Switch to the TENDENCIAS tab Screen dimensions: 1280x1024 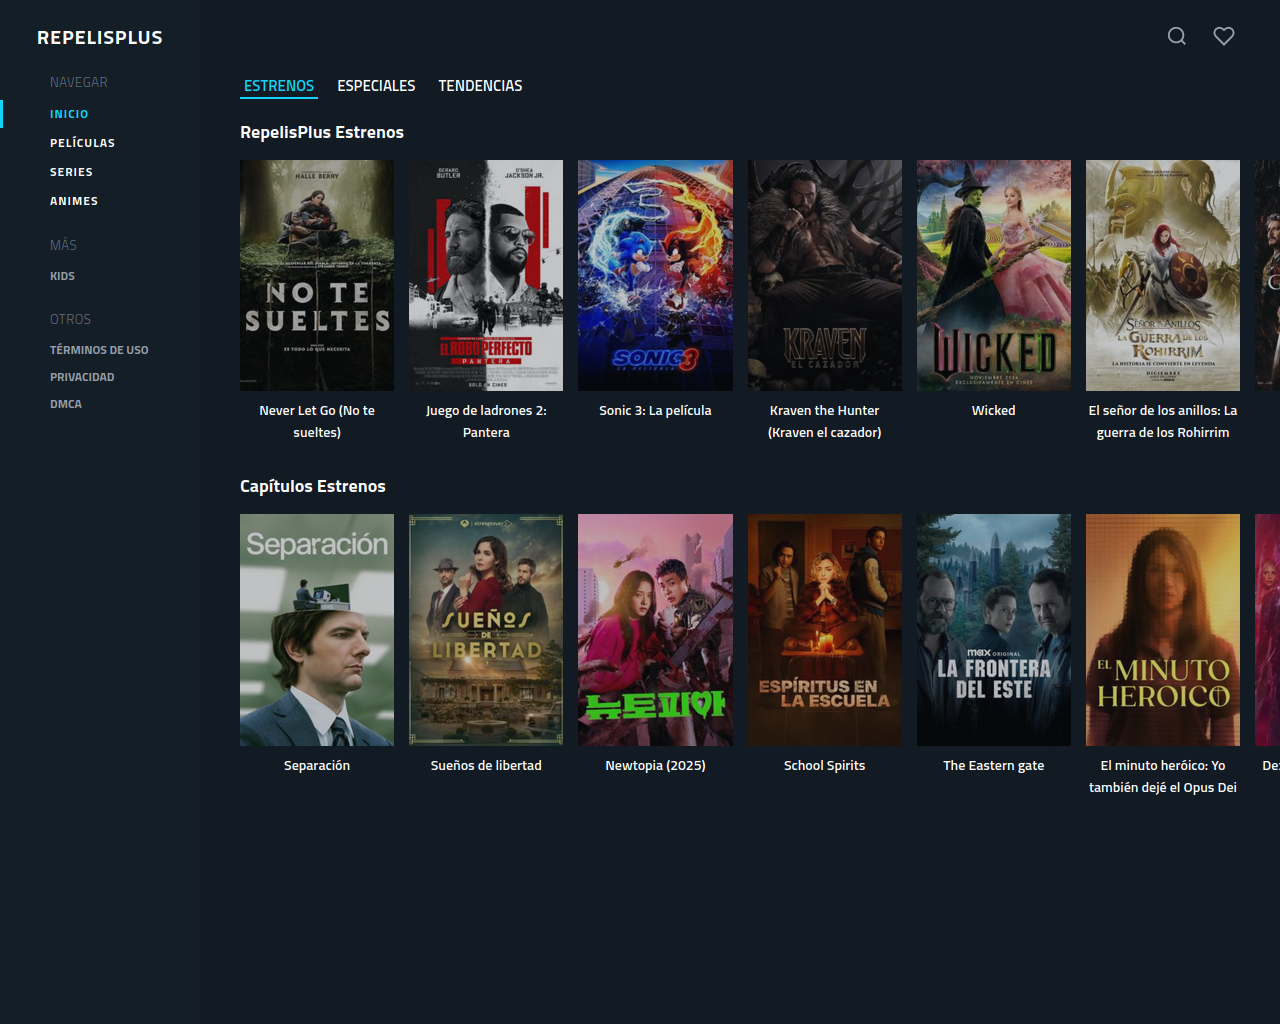(x=480, y=86)
